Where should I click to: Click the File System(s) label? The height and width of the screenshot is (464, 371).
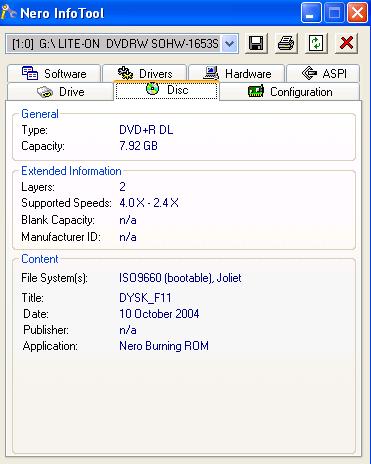(54, 278)
